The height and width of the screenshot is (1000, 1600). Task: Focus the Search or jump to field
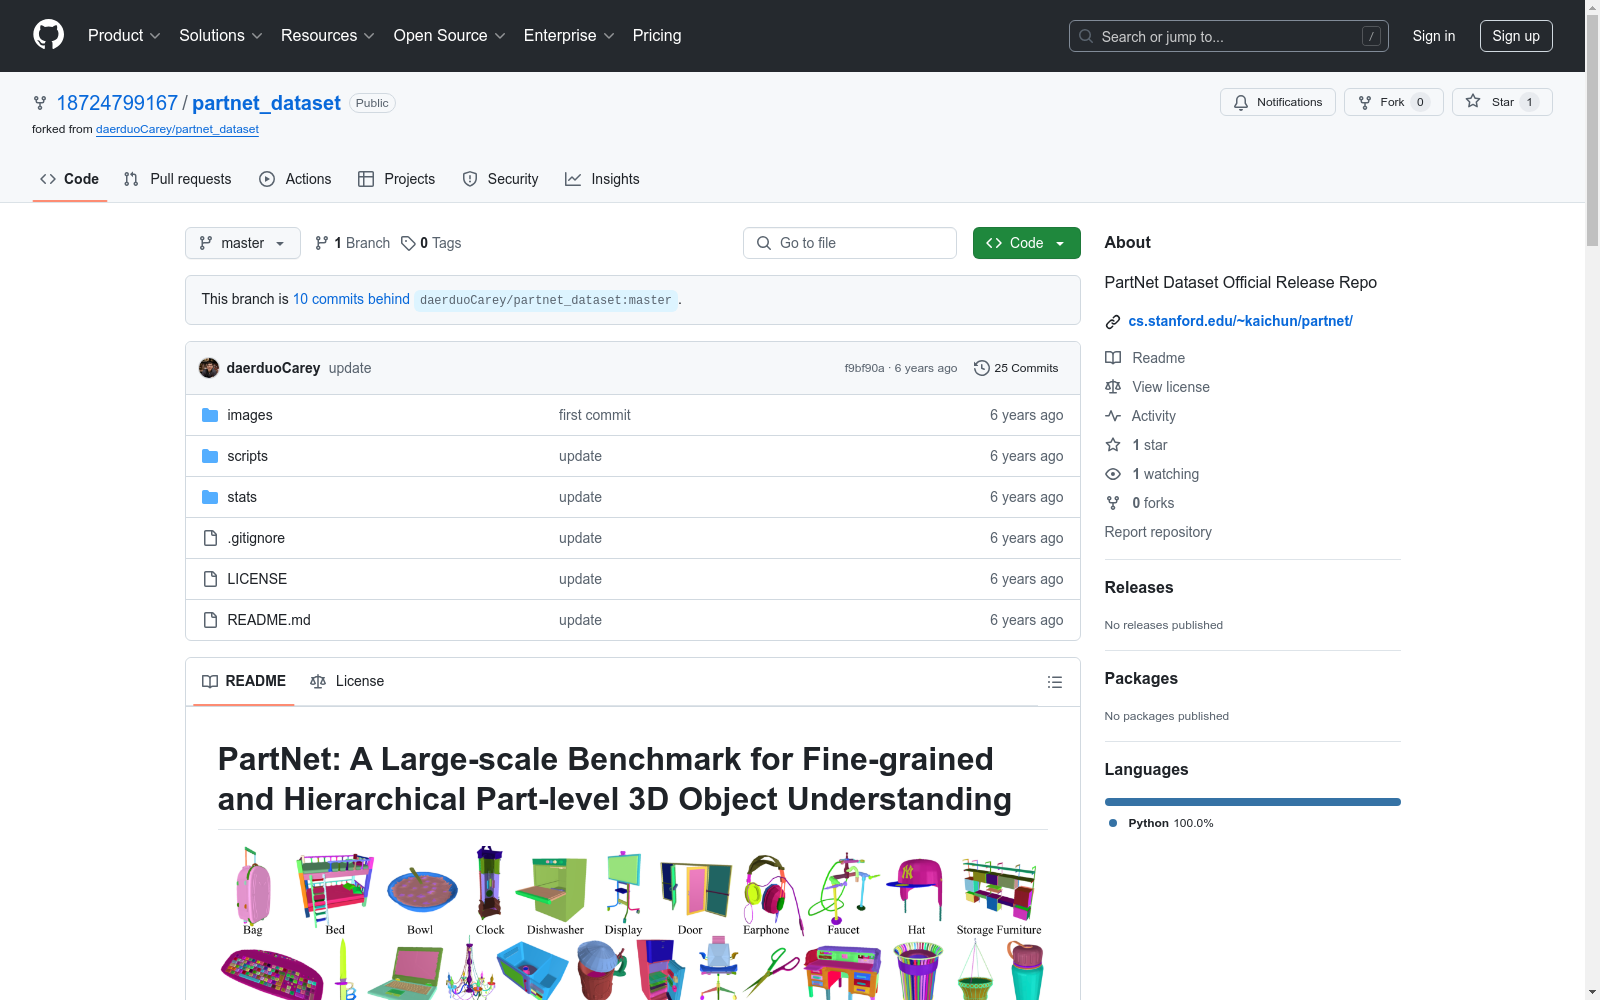point(1228,36)
